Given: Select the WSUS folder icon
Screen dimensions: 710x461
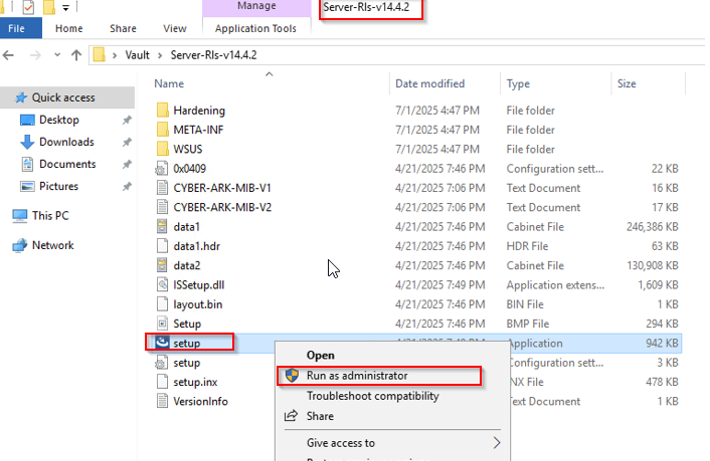Looking at the screenshot, I should pyautogui.click(x=162, y=149).
